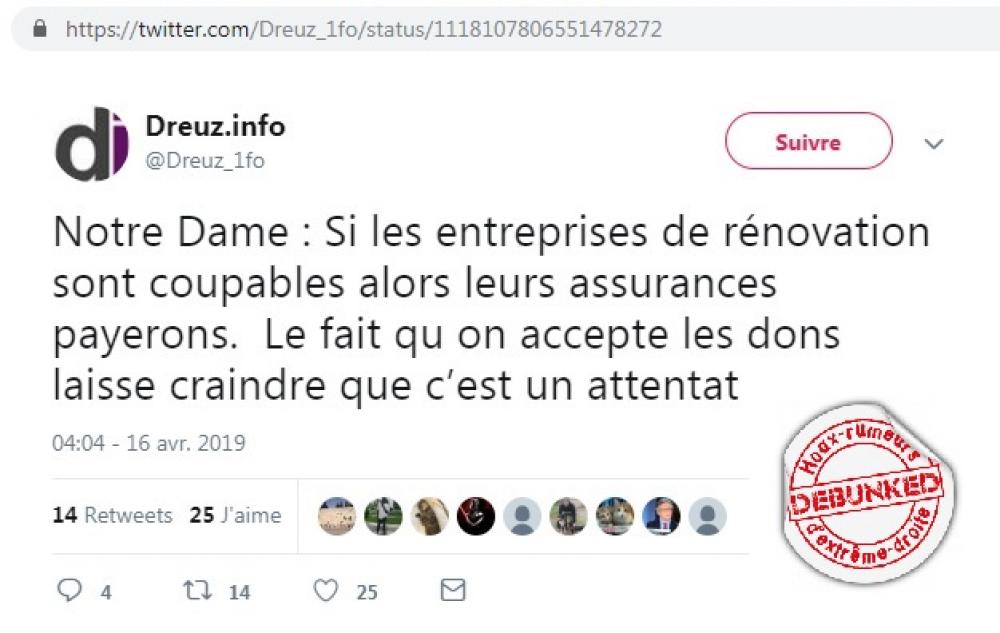The width and height of the screenshot is (1000, 633).
Task: Retweet using the retweet arrows icon
Action: [x=198, y=590]
